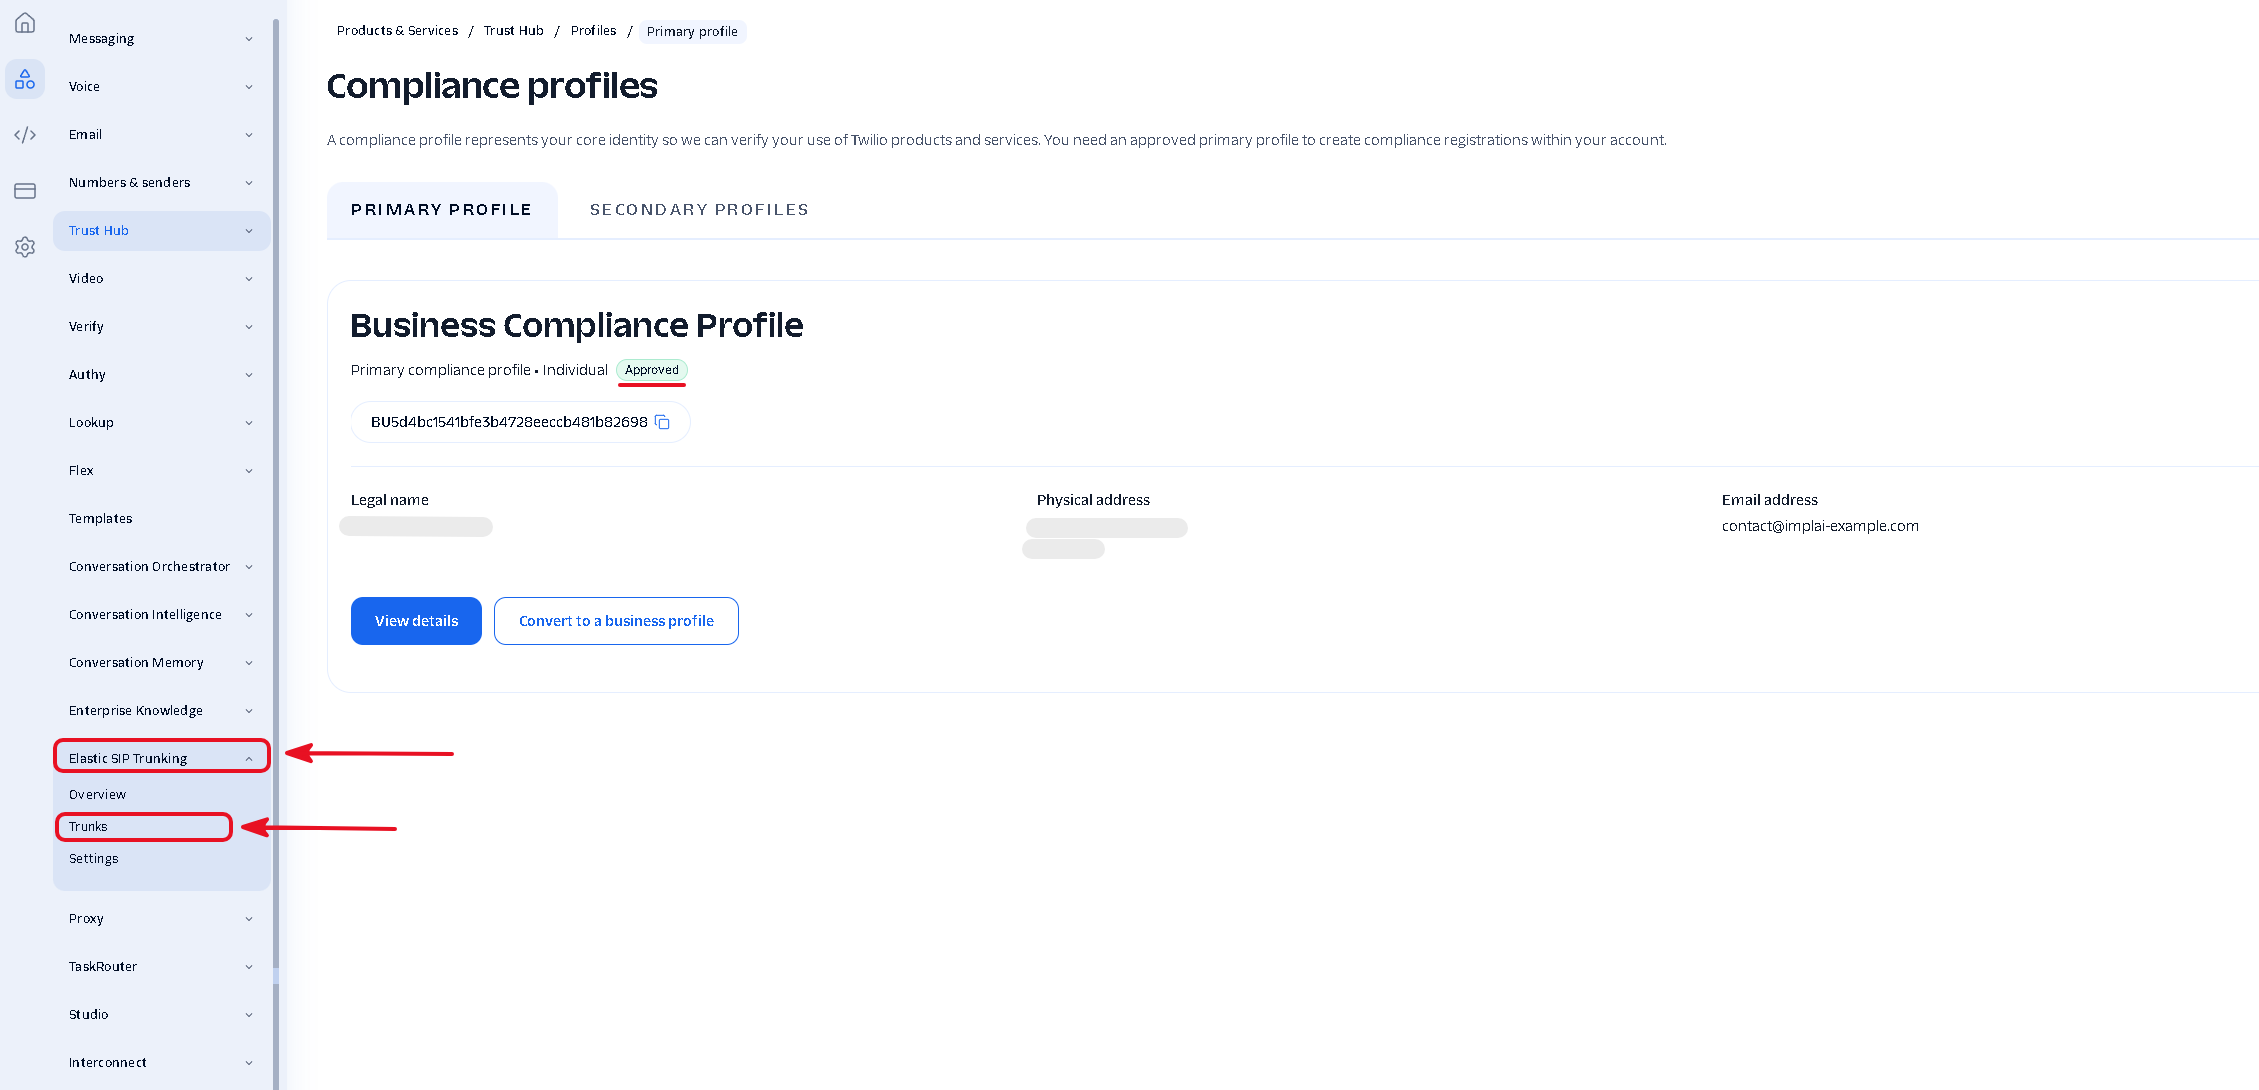Screen dimensions: 2259x1090
Task: Select the Primary profile breadcrumb
Action: coord(692,32)
